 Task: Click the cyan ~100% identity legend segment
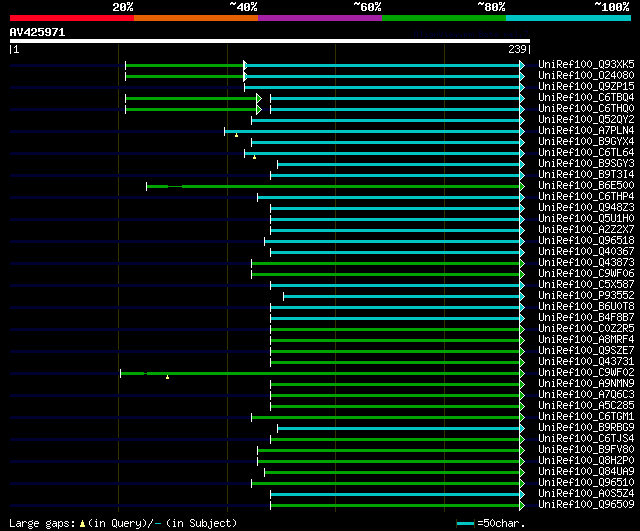pos(568,18)
